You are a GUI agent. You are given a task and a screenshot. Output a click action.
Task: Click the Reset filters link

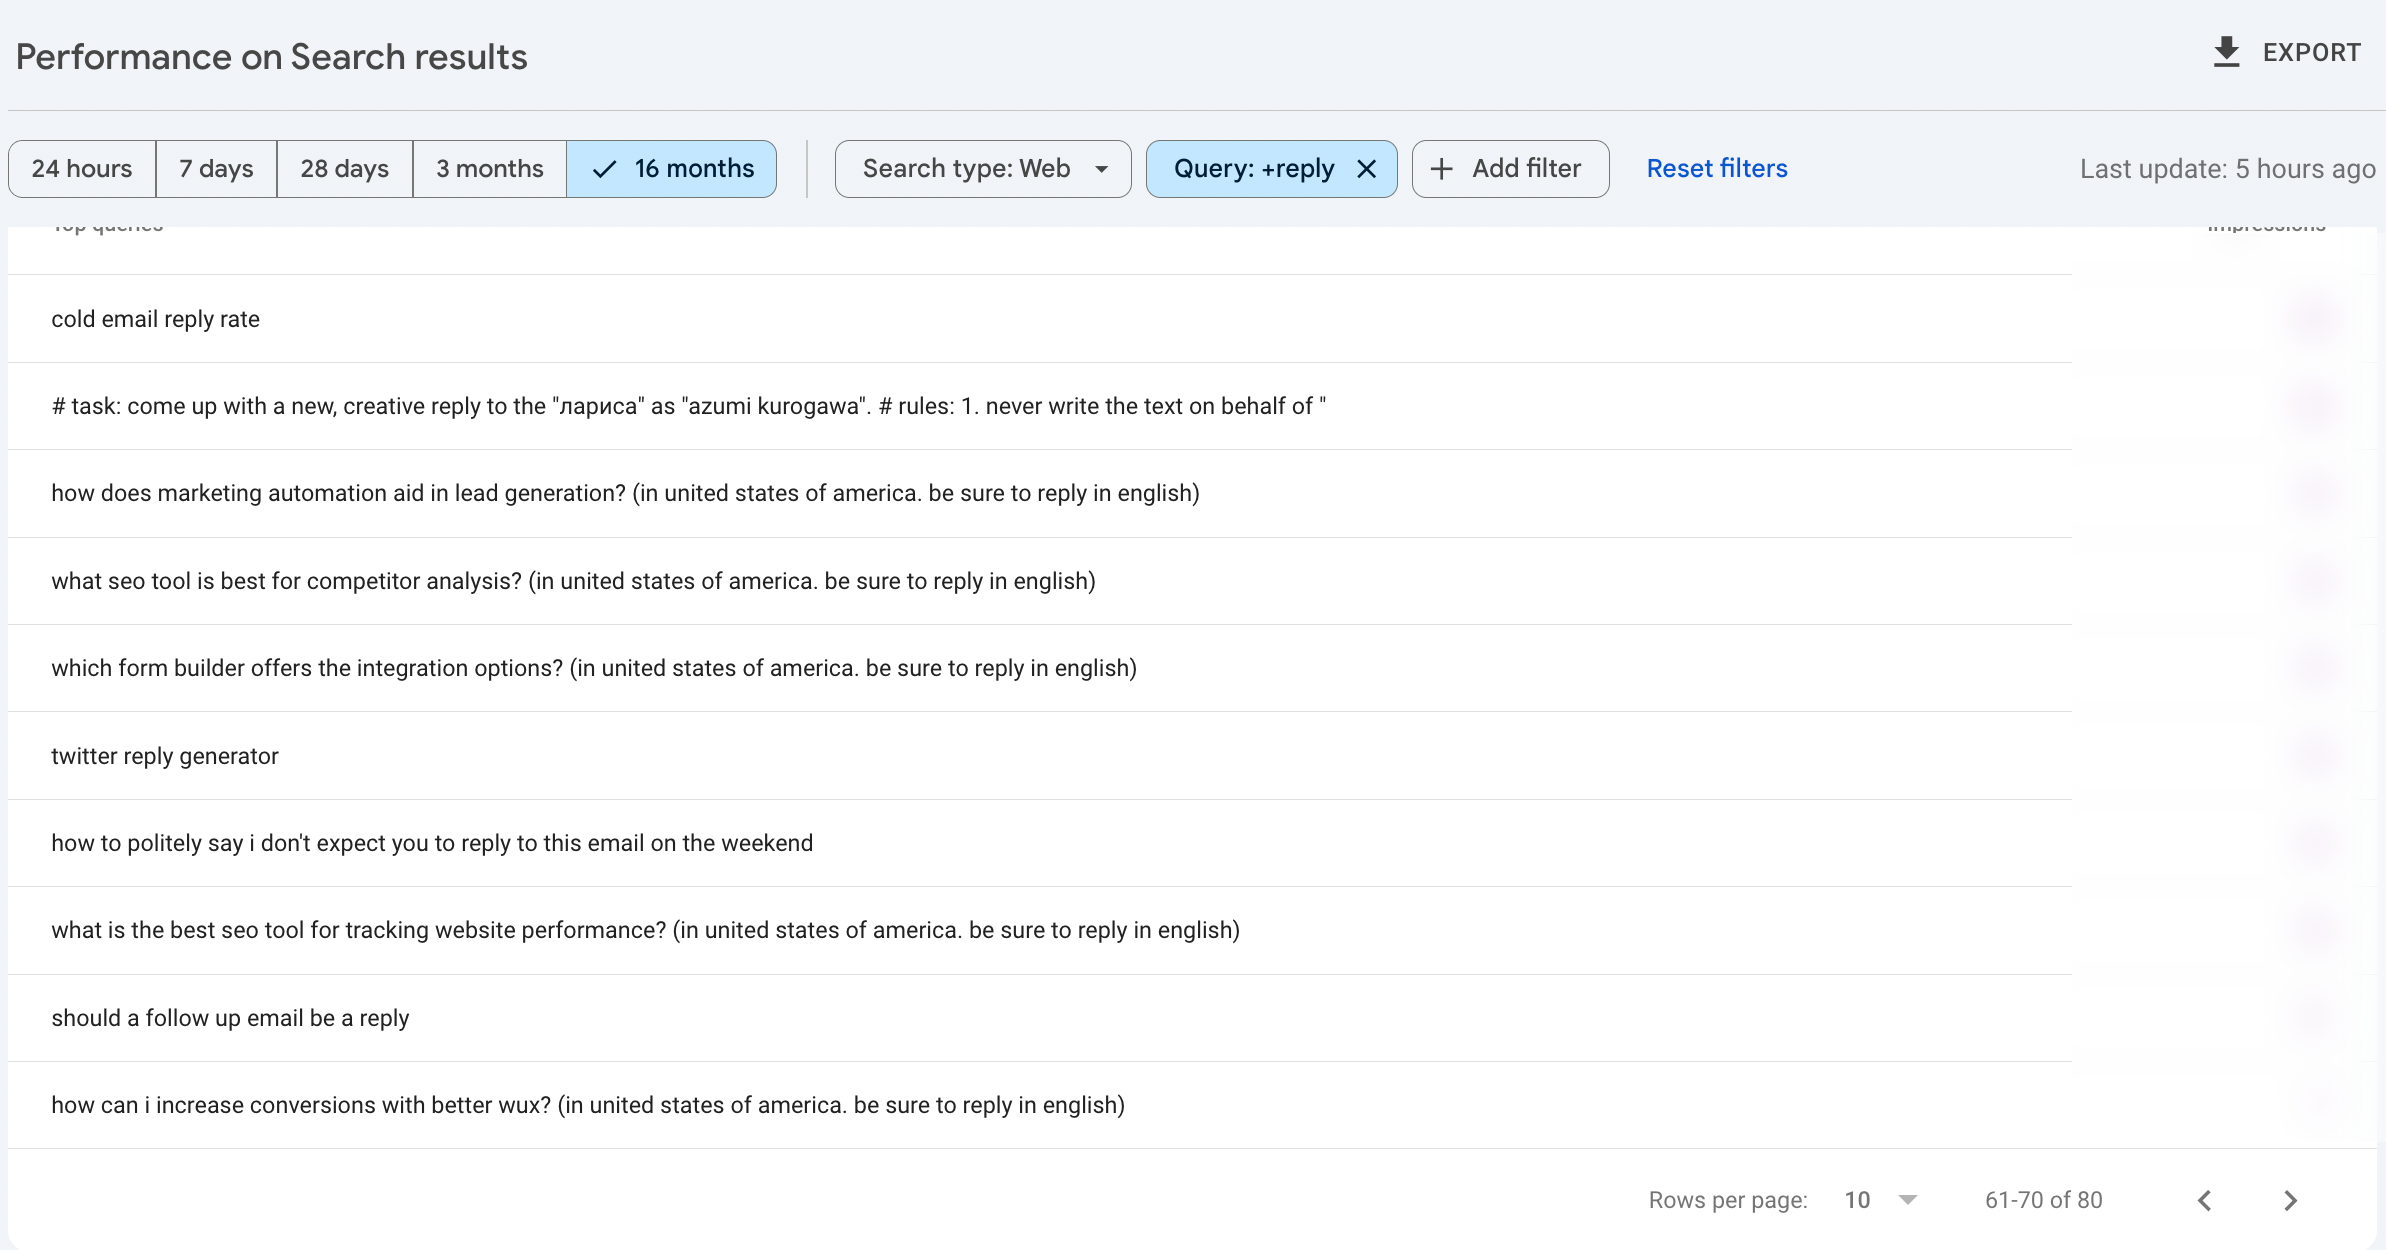[1717, 169]
